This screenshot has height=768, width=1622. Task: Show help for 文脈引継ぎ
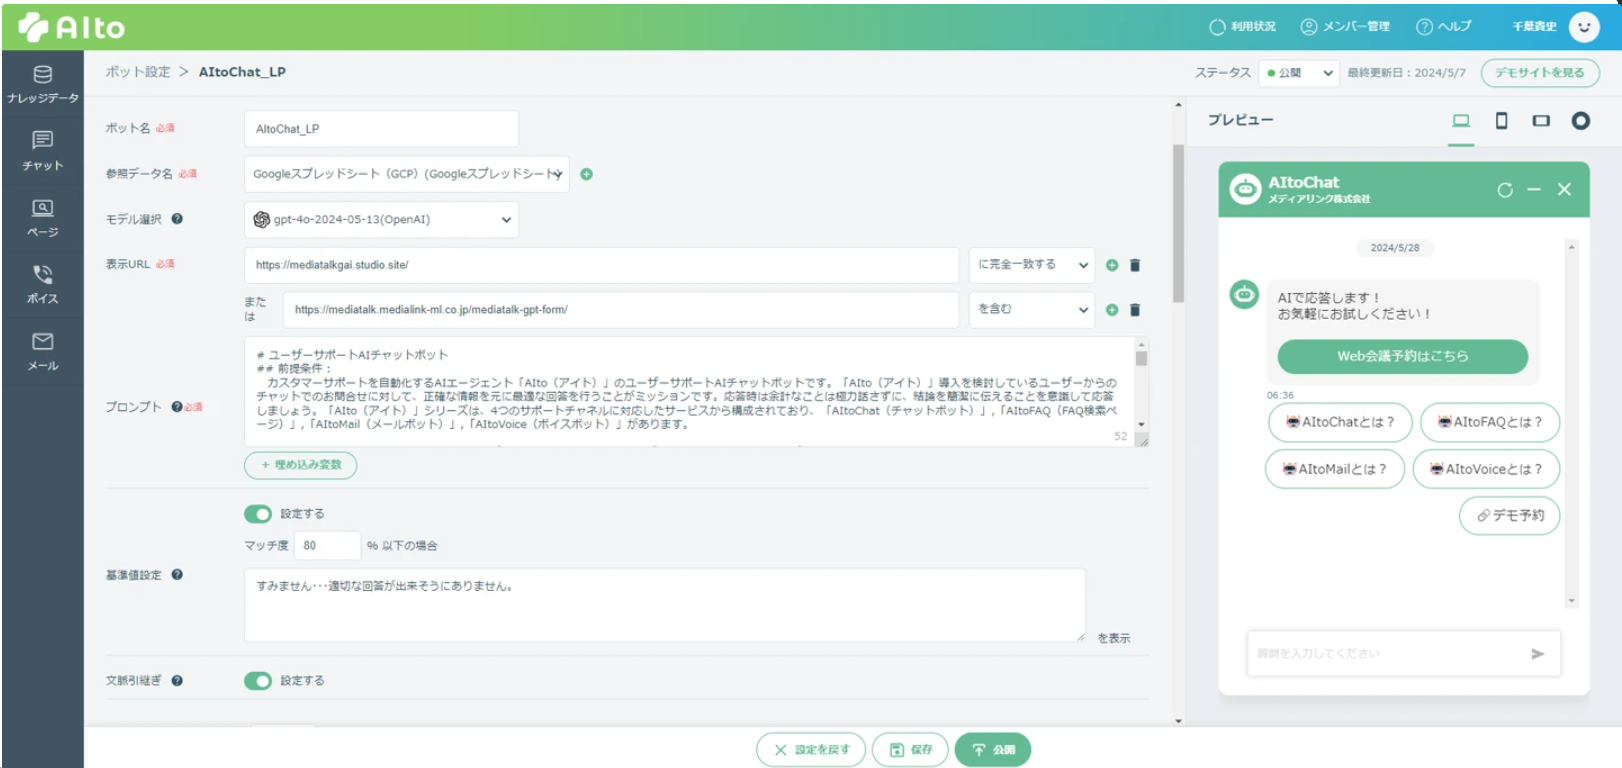177,681
